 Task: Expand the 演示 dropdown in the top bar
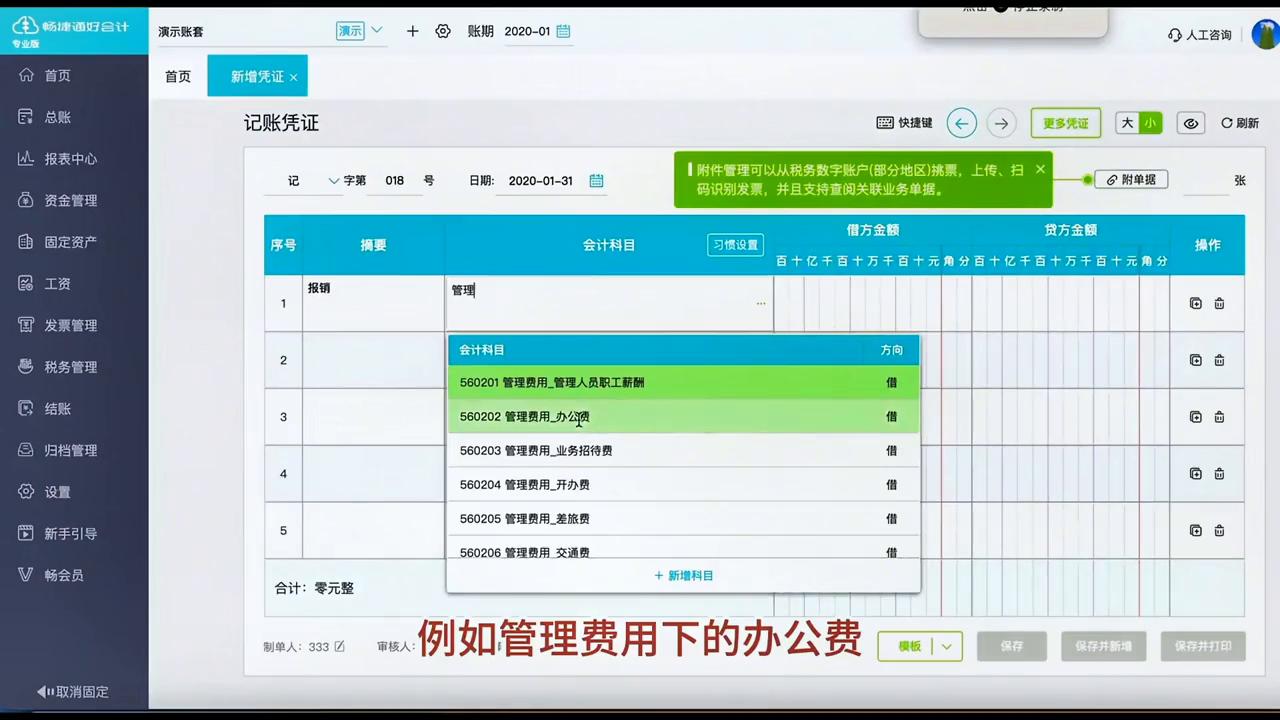click(375, 31)
